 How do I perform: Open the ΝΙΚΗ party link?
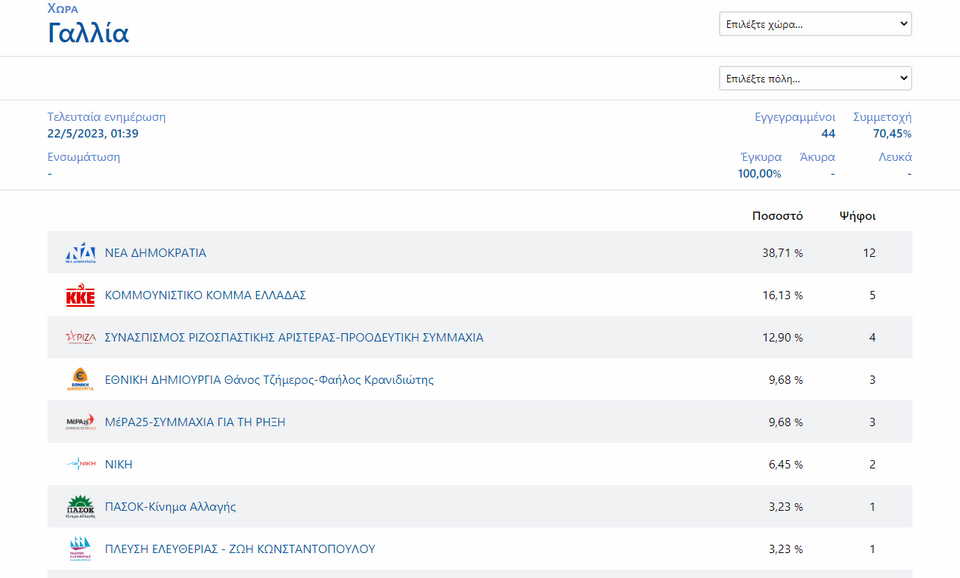coord(119,464)
